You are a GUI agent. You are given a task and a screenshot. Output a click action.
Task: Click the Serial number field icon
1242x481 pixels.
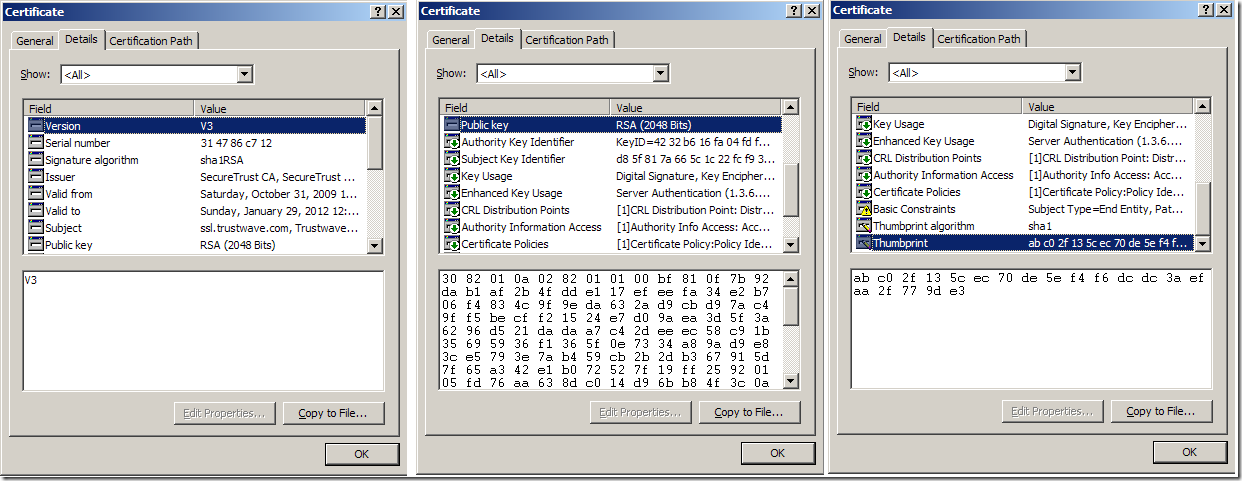tap(36, 143)
